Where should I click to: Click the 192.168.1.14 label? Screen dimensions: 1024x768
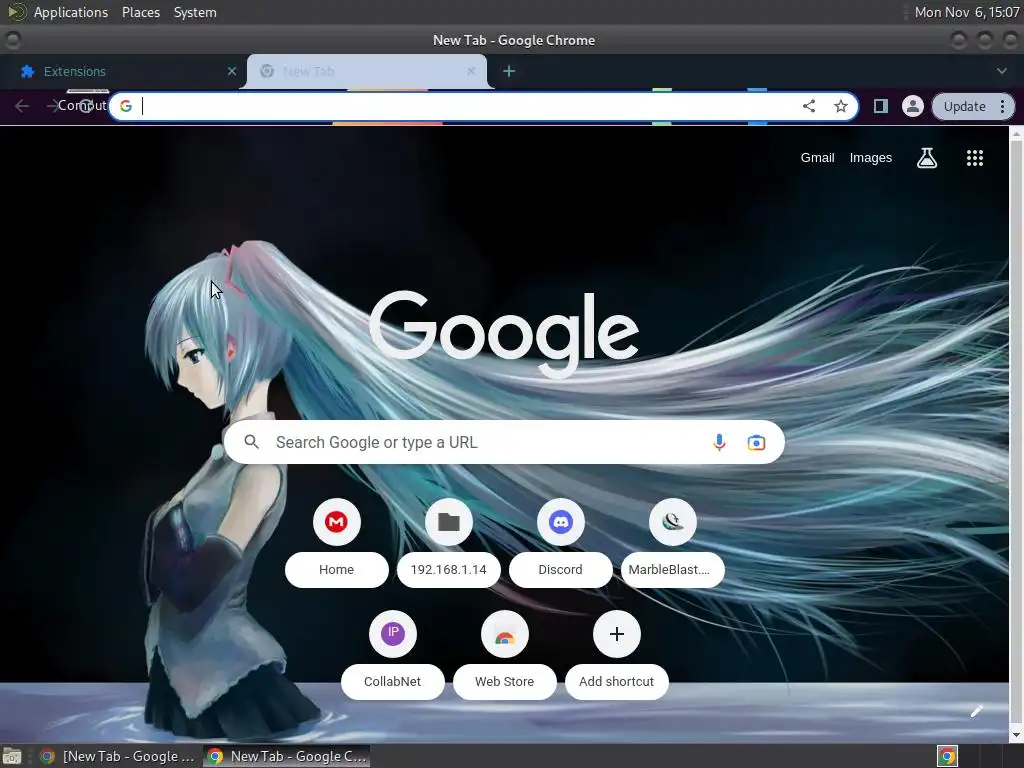tap(449, 569)
